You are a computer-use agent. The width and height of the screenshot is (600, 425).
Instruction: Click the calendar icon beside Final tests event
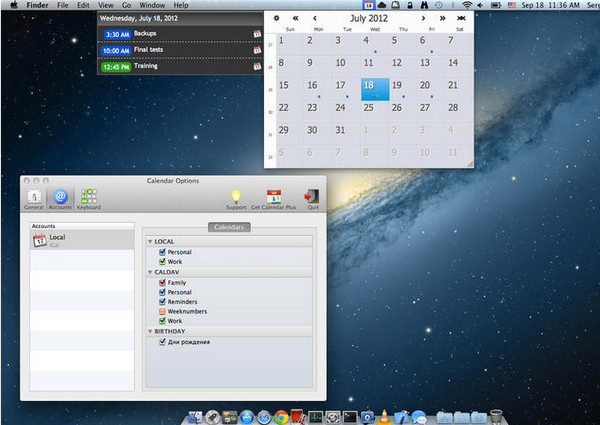coord(257,50)
